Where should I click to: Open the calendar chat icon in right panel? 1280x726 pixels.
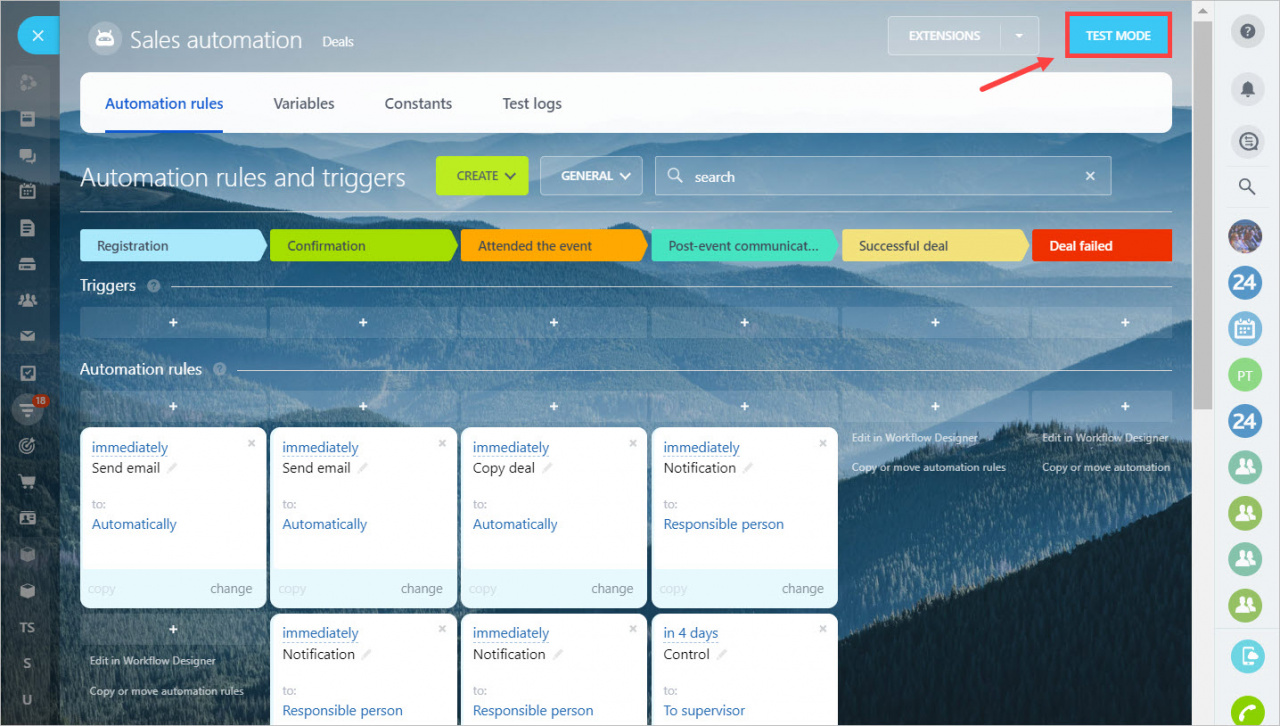pos(1245,328)
